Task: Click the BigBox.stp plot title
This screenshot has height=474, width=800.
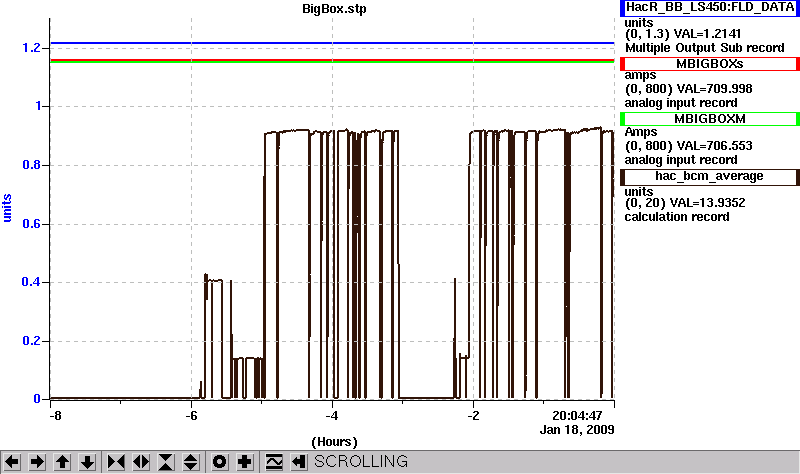Action: click(334, 9)
